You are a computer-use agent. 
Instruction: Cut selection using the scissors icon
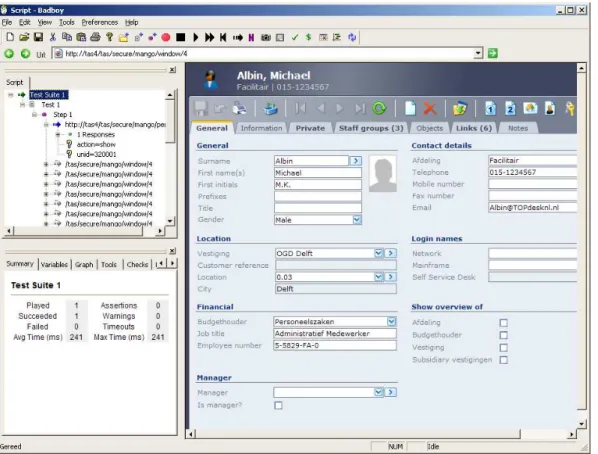pyautogui.click(x=53, y=37)
